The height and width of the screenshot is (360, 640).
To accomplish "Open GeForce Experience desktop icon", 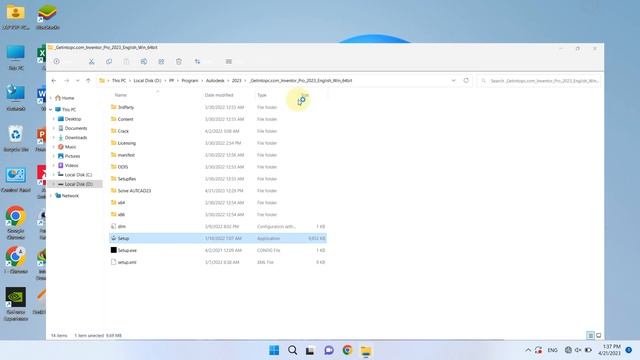I will tap(16, 303).
